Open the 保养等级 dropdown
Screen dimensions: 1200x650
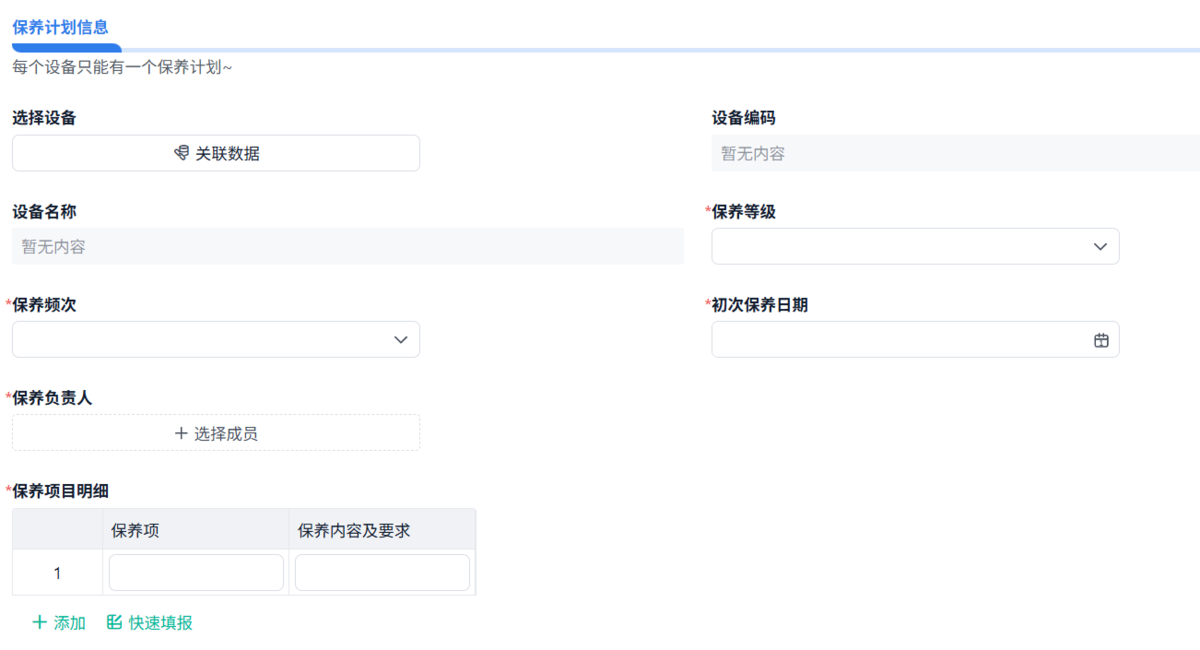click(915, 246)
